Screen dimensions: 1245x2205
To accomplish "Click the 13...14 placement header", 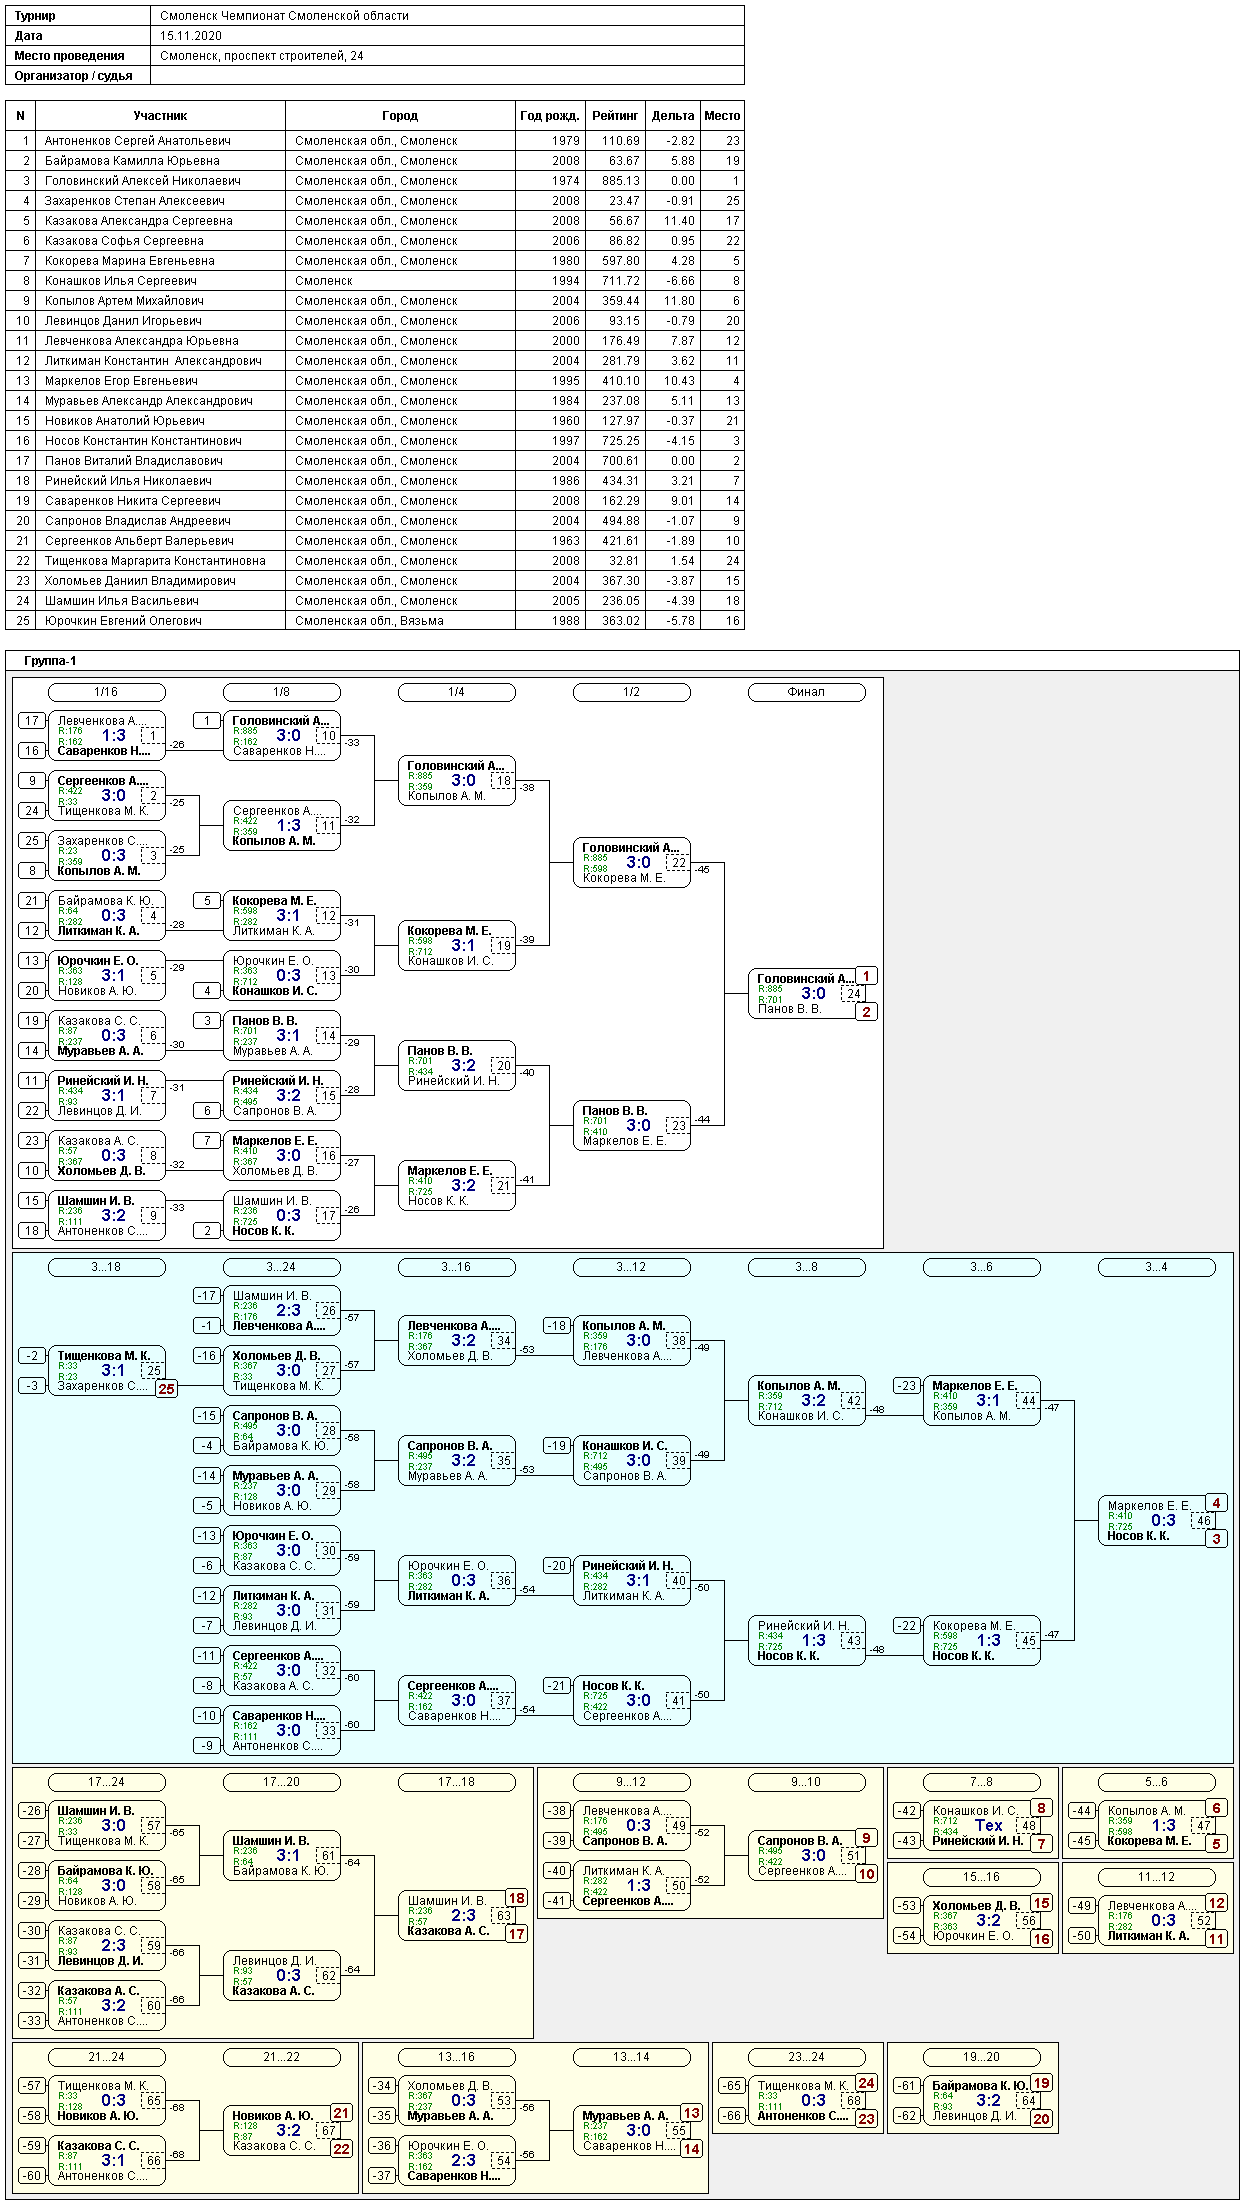I will tap(631, 2057).
